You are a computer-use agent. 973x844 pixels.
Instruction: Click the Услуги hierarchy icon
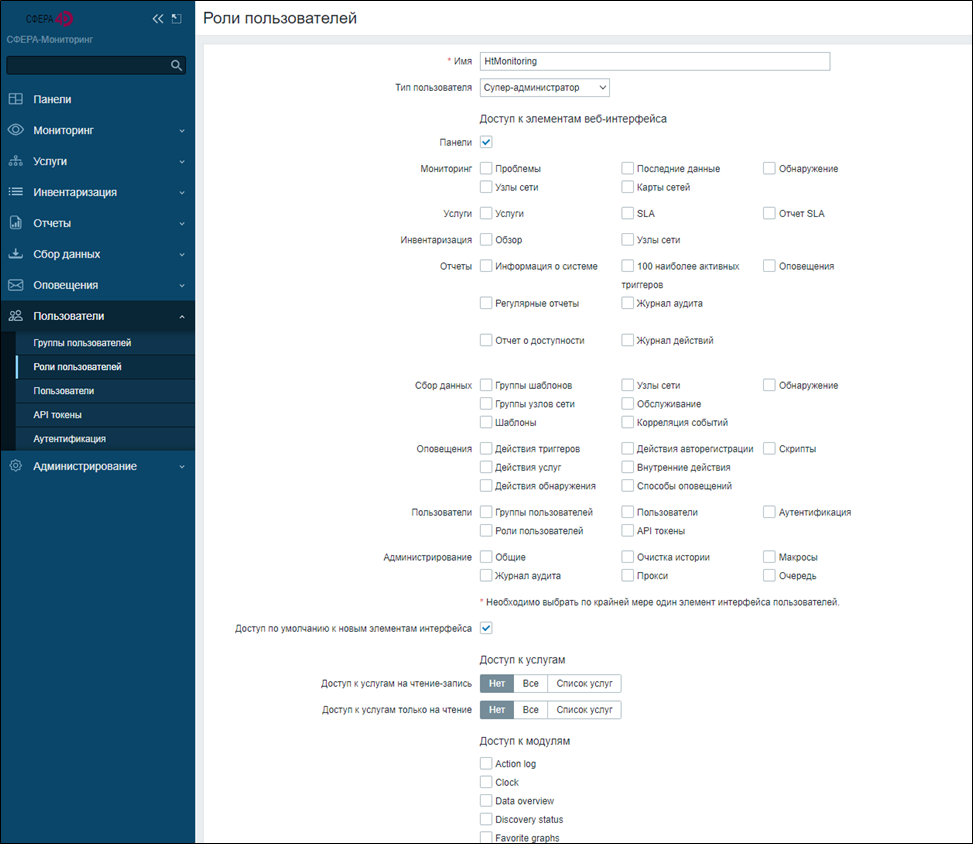coord(16,162)
